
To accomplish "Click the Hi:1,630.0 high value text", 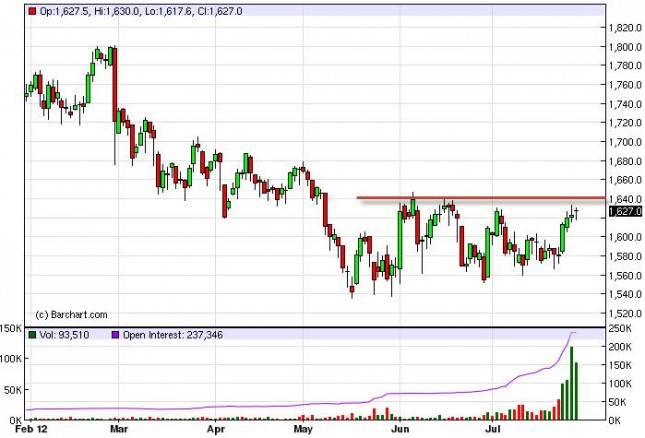I will coord(116,11).
